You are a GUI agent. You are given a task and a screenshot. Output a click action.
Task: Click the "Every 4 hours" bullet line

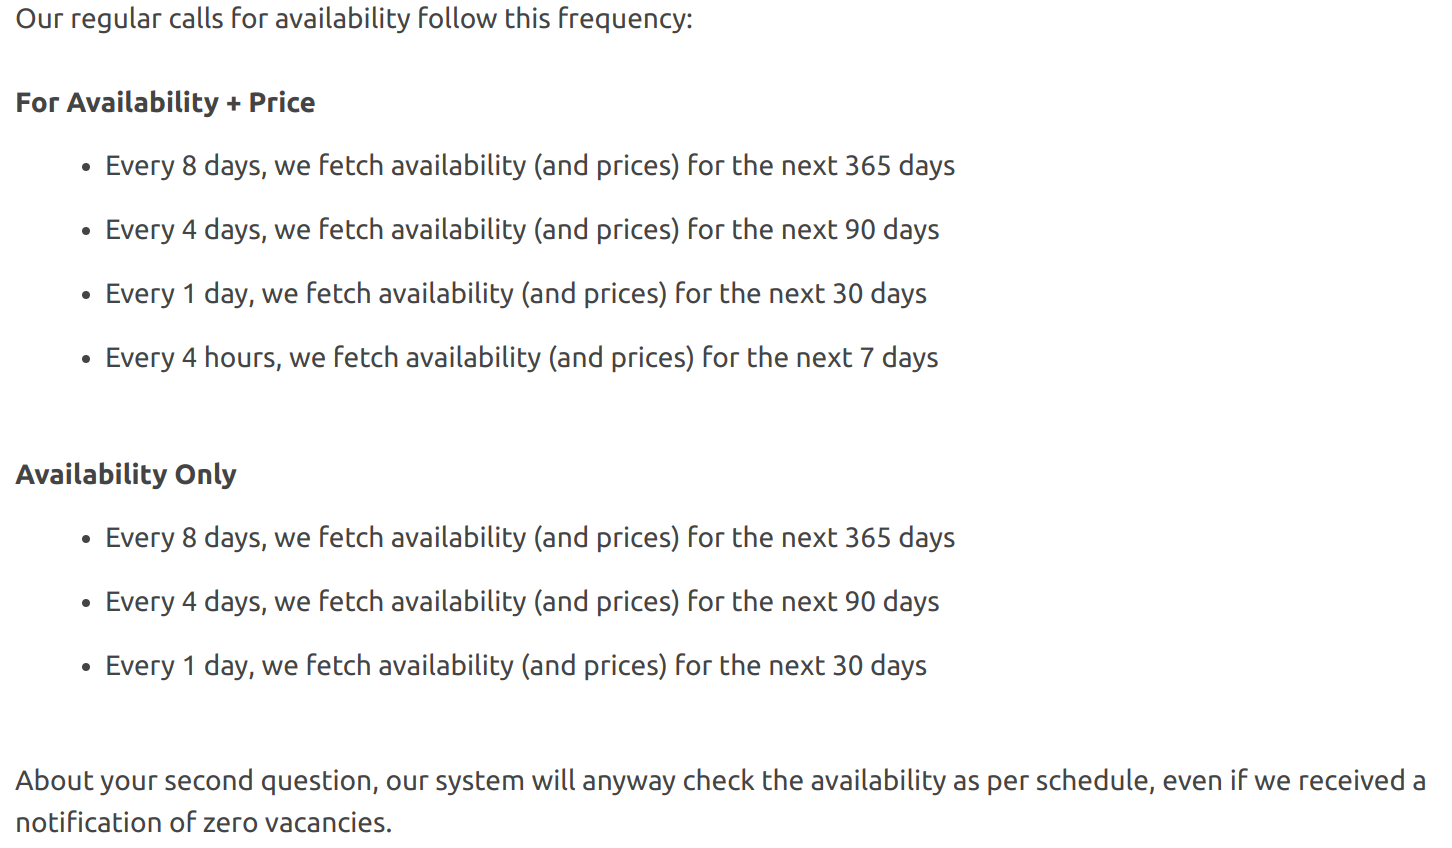(x=521, y=358)
